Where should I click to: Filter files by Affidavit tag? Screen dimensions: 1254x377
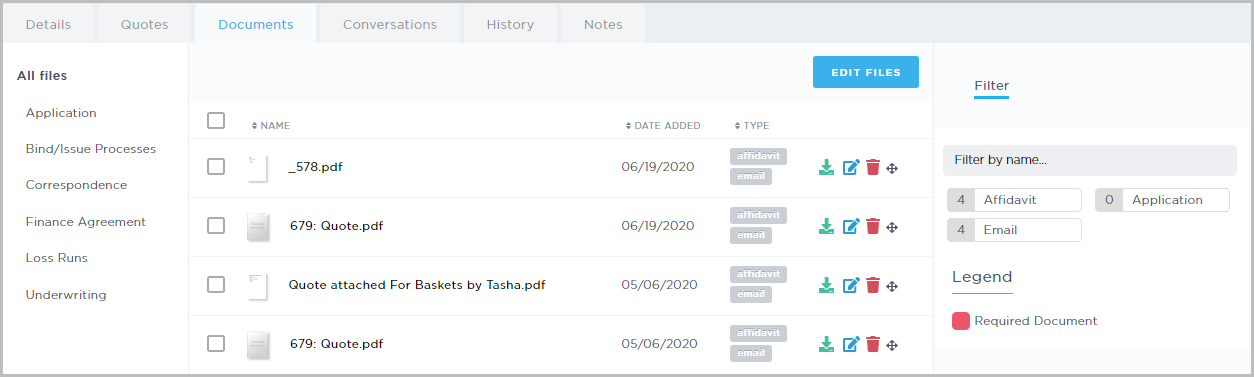click(x=1014, y=200)
